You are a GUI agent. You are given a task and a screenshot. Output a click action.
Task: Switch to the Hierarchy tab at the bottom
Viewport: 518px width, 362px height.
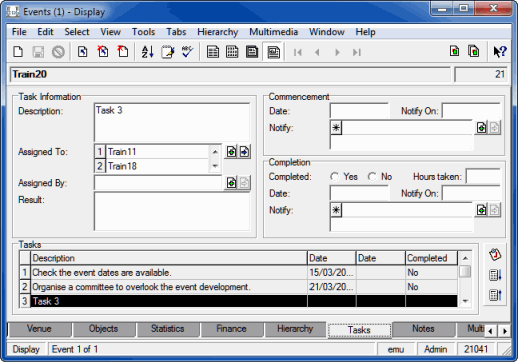295,329
